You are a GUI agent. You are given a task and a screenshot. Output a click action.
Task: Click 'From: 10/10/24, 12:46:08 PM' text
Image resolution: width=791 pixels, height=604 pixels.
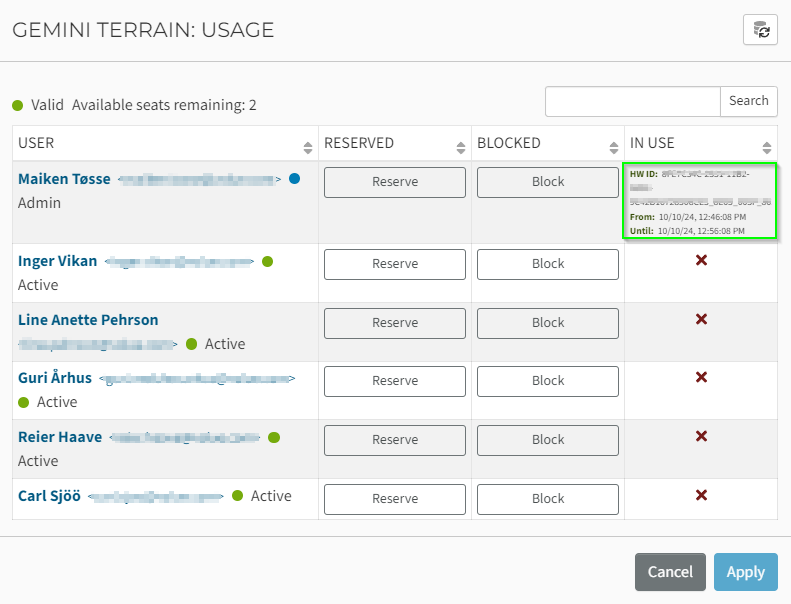688,217
